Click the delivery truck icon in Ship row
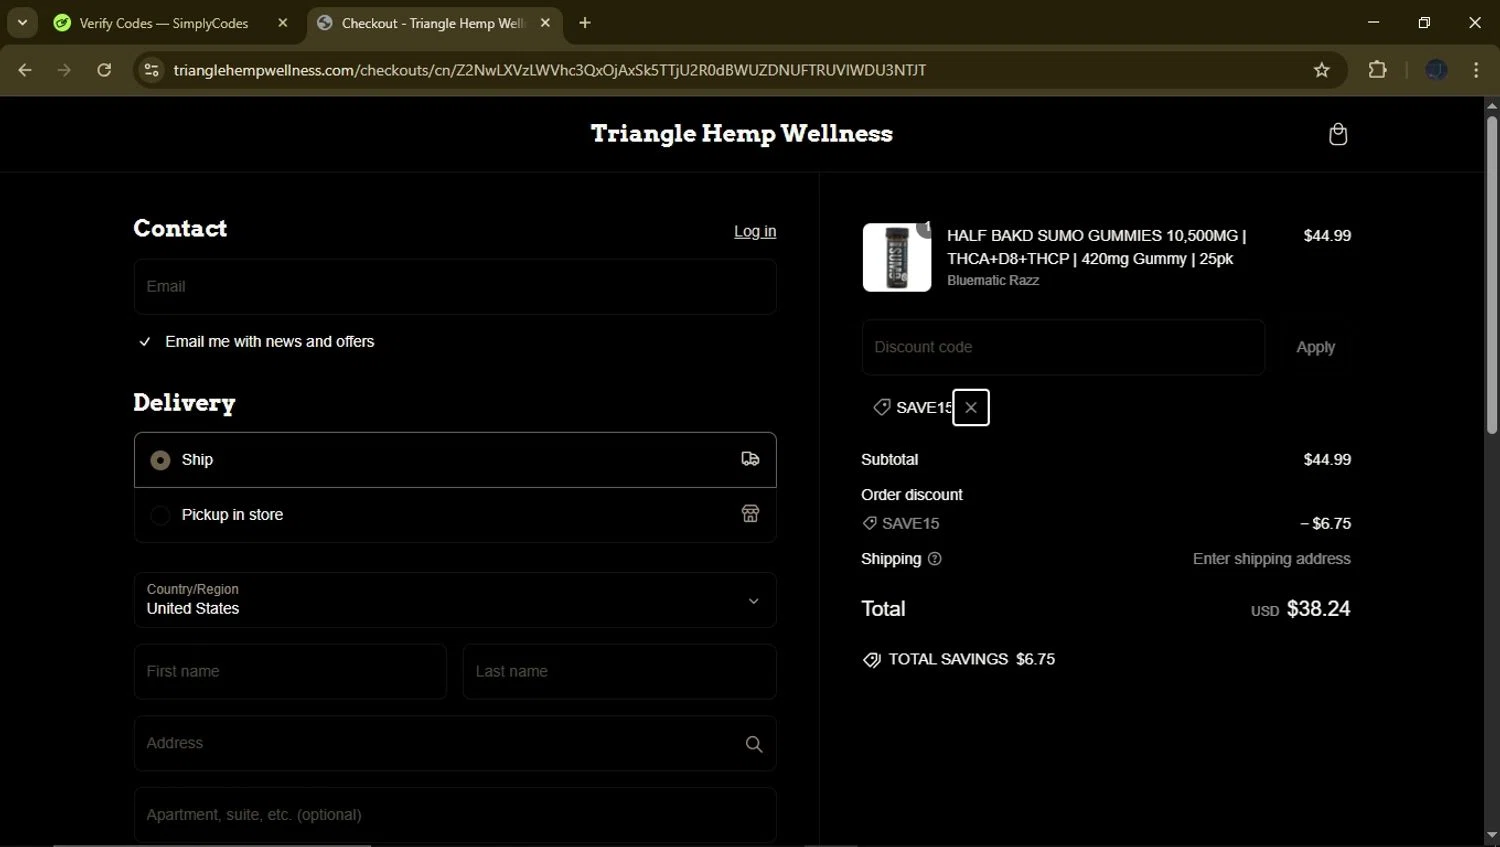 750,459
